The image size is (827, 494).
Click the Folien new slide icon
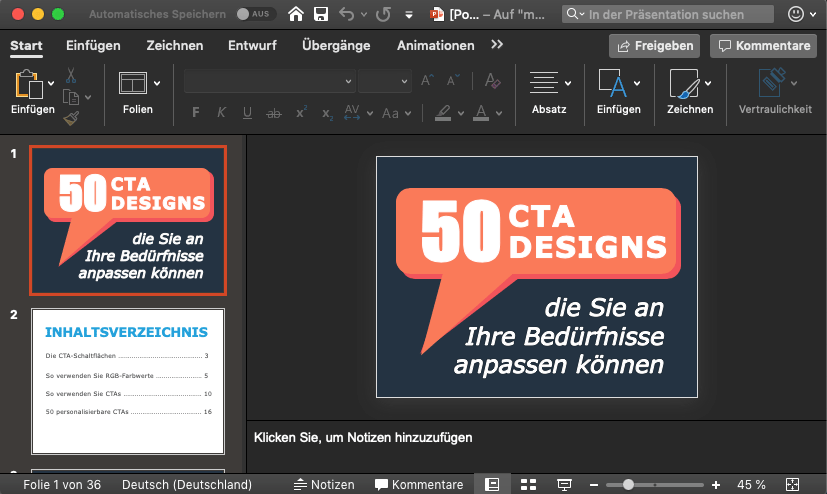(132, 83)
